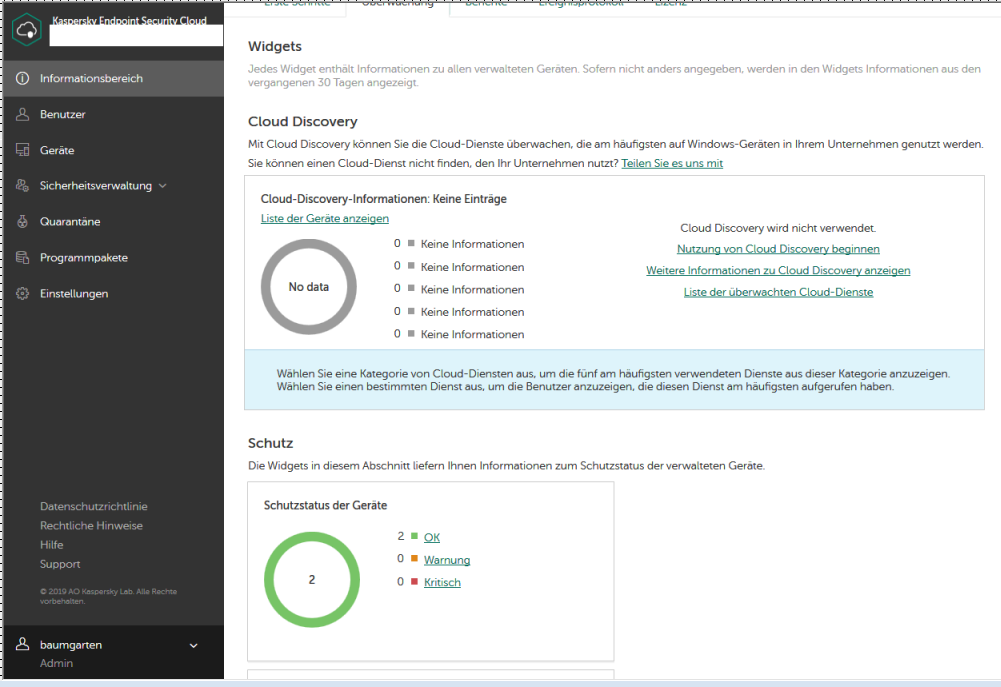Click the Kritisch status link
The width and height of the screenshot is (1001, 687).
442,582
